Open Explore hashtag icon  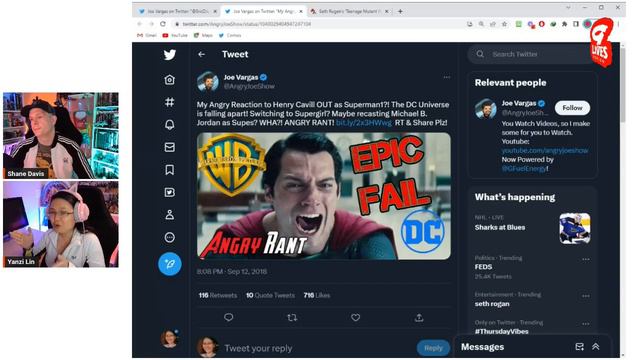(x=169, y=102)
